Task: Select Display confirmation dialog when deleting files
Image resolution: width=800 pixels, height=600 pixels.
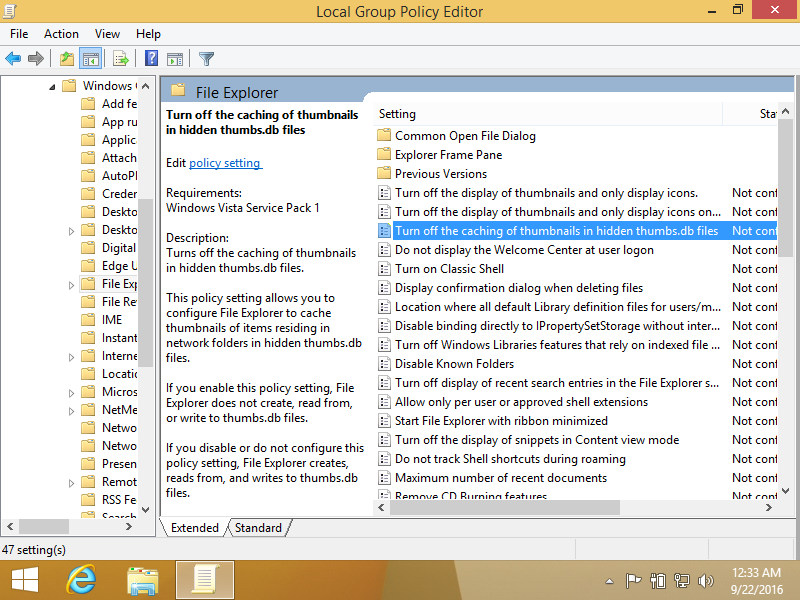Action: click(519, 288)
